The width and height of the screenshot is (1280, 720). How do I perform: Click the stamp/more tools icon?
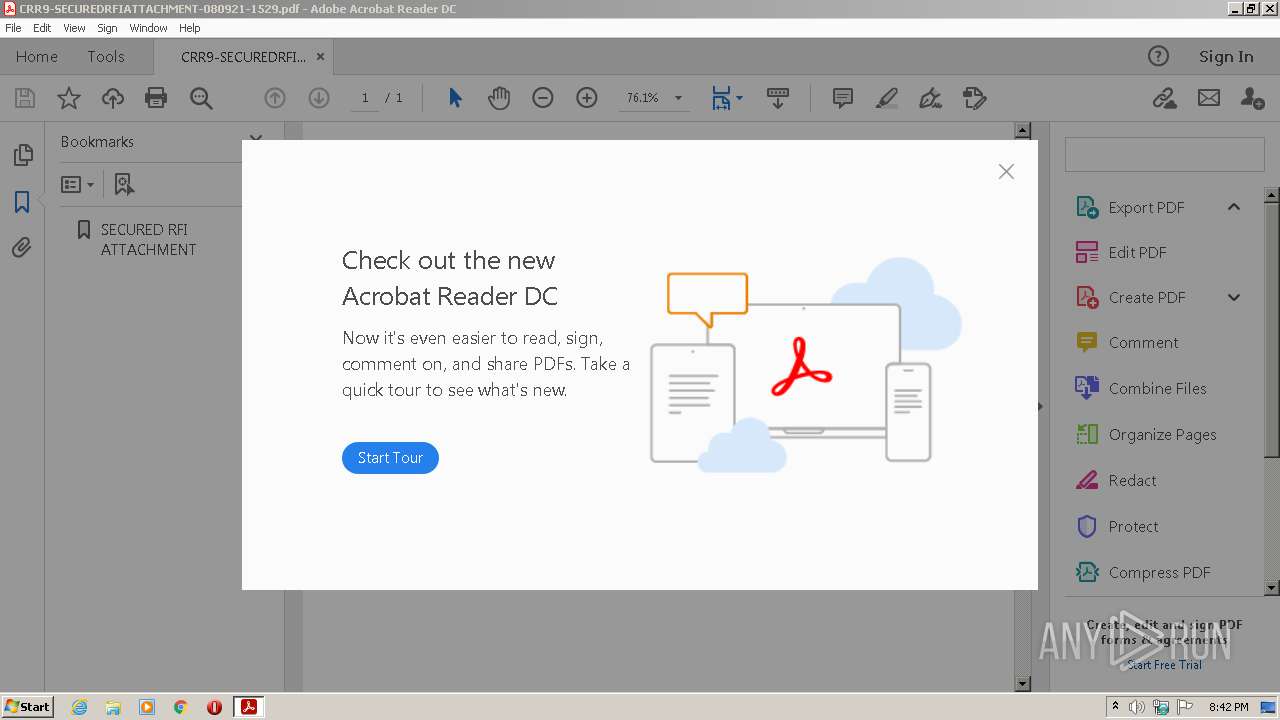click(x=975, y=98)
